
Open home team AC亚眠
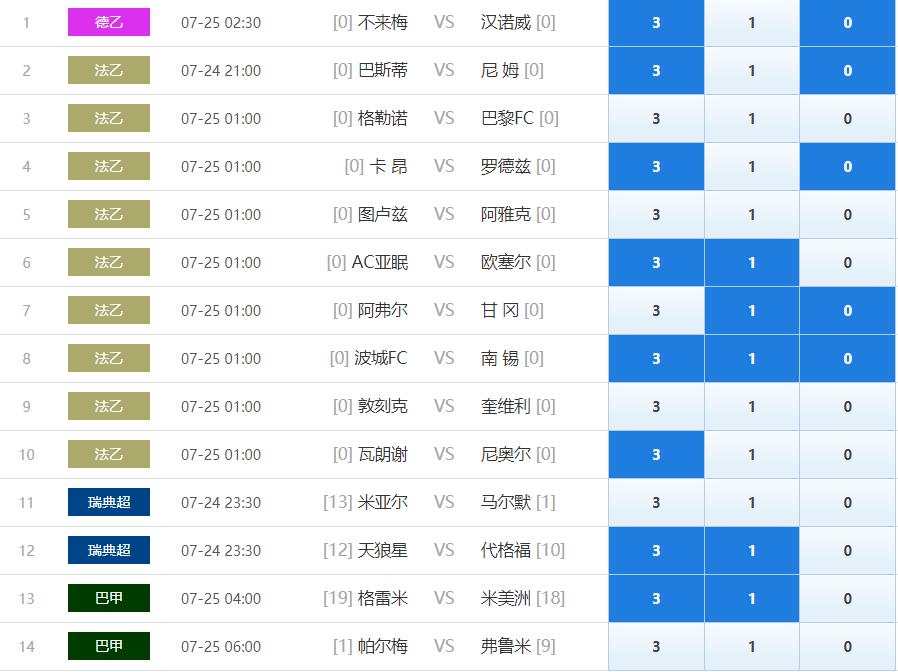tap(380, 262)
